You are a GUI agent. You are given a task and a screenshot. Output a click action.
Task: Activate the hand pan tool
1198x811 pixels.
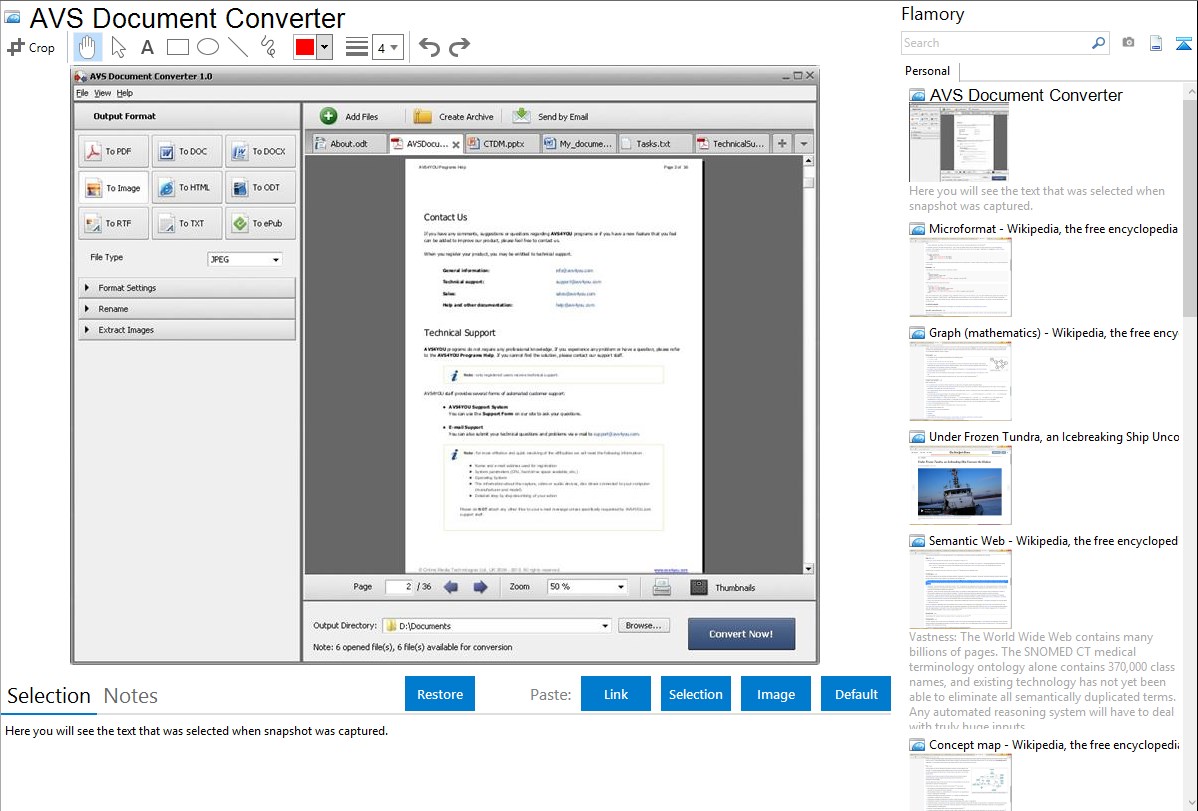coord(87,47)
